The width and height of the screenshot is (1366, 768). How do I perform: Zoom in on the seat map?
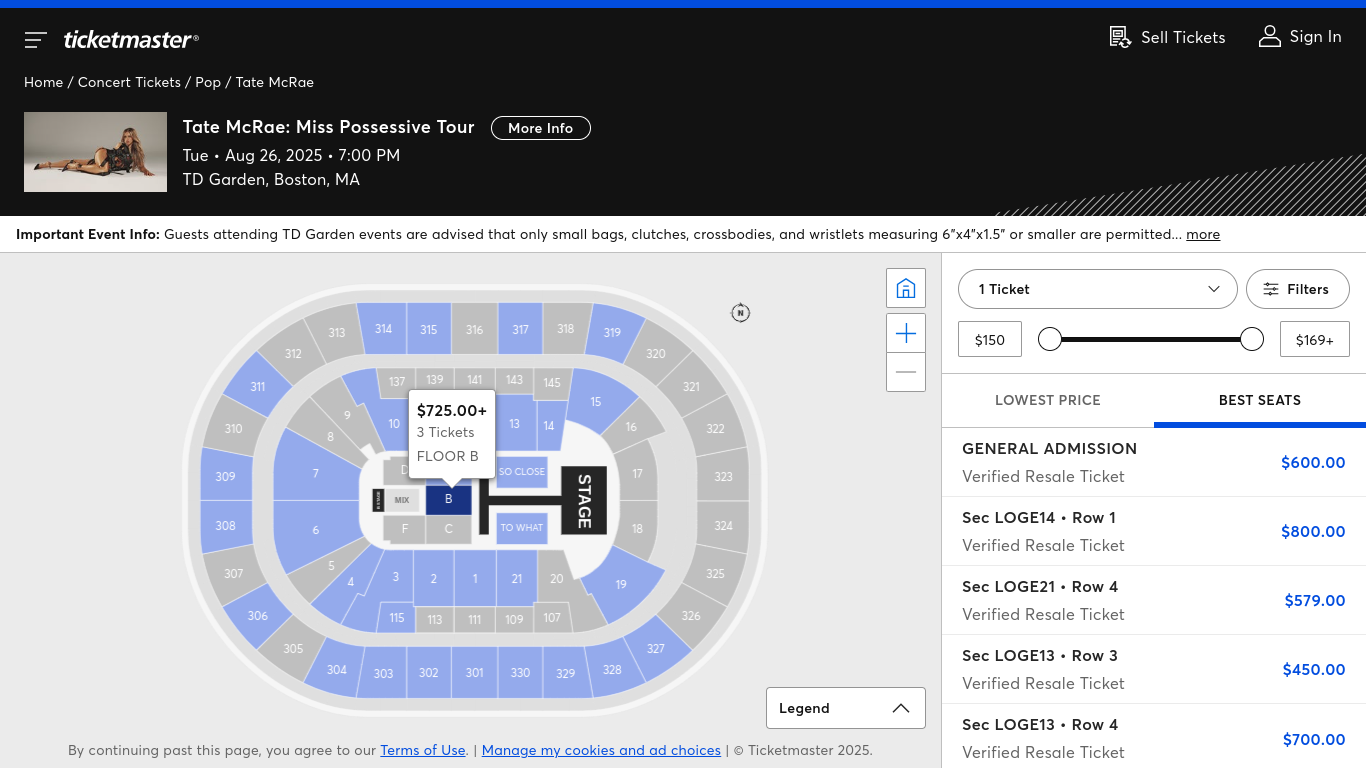(906, 333)
